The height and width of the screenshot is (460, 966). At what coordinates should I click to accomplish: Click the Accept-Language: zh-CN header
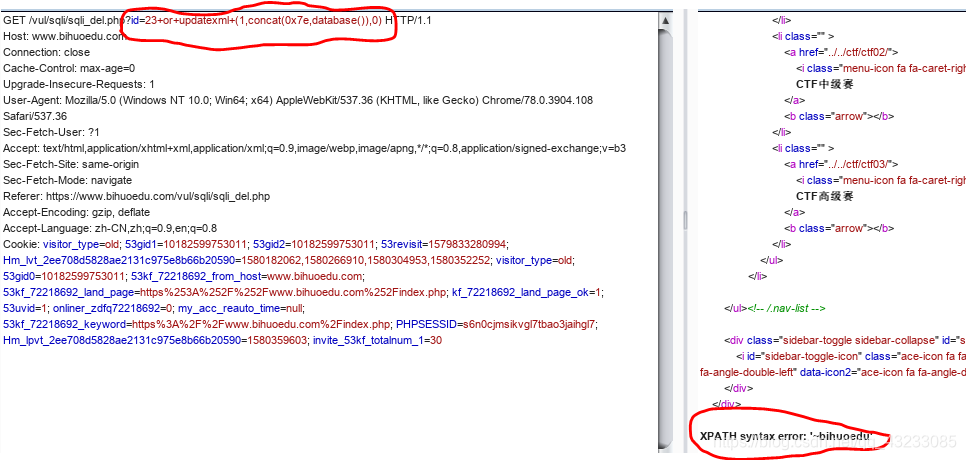click(x=110, y=228)
